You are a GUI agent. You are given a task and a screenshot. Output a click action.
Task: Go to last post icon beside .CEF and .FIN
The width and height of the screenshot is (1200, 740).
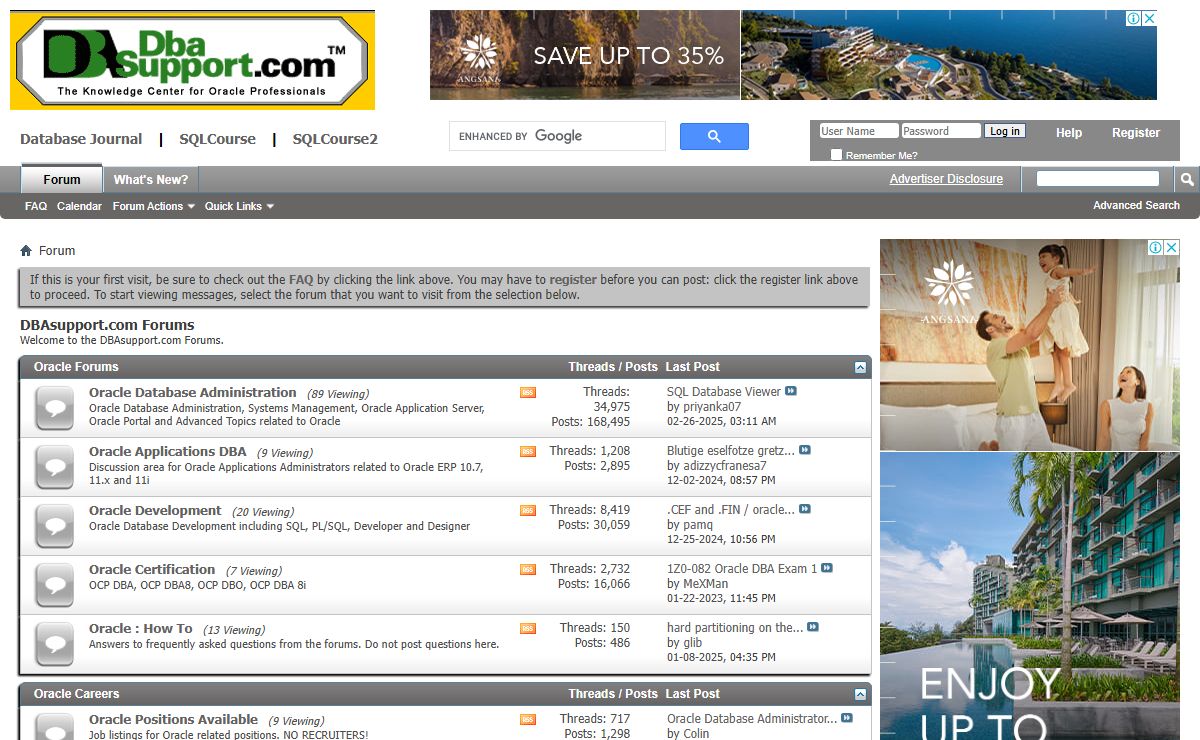[805, 509]
